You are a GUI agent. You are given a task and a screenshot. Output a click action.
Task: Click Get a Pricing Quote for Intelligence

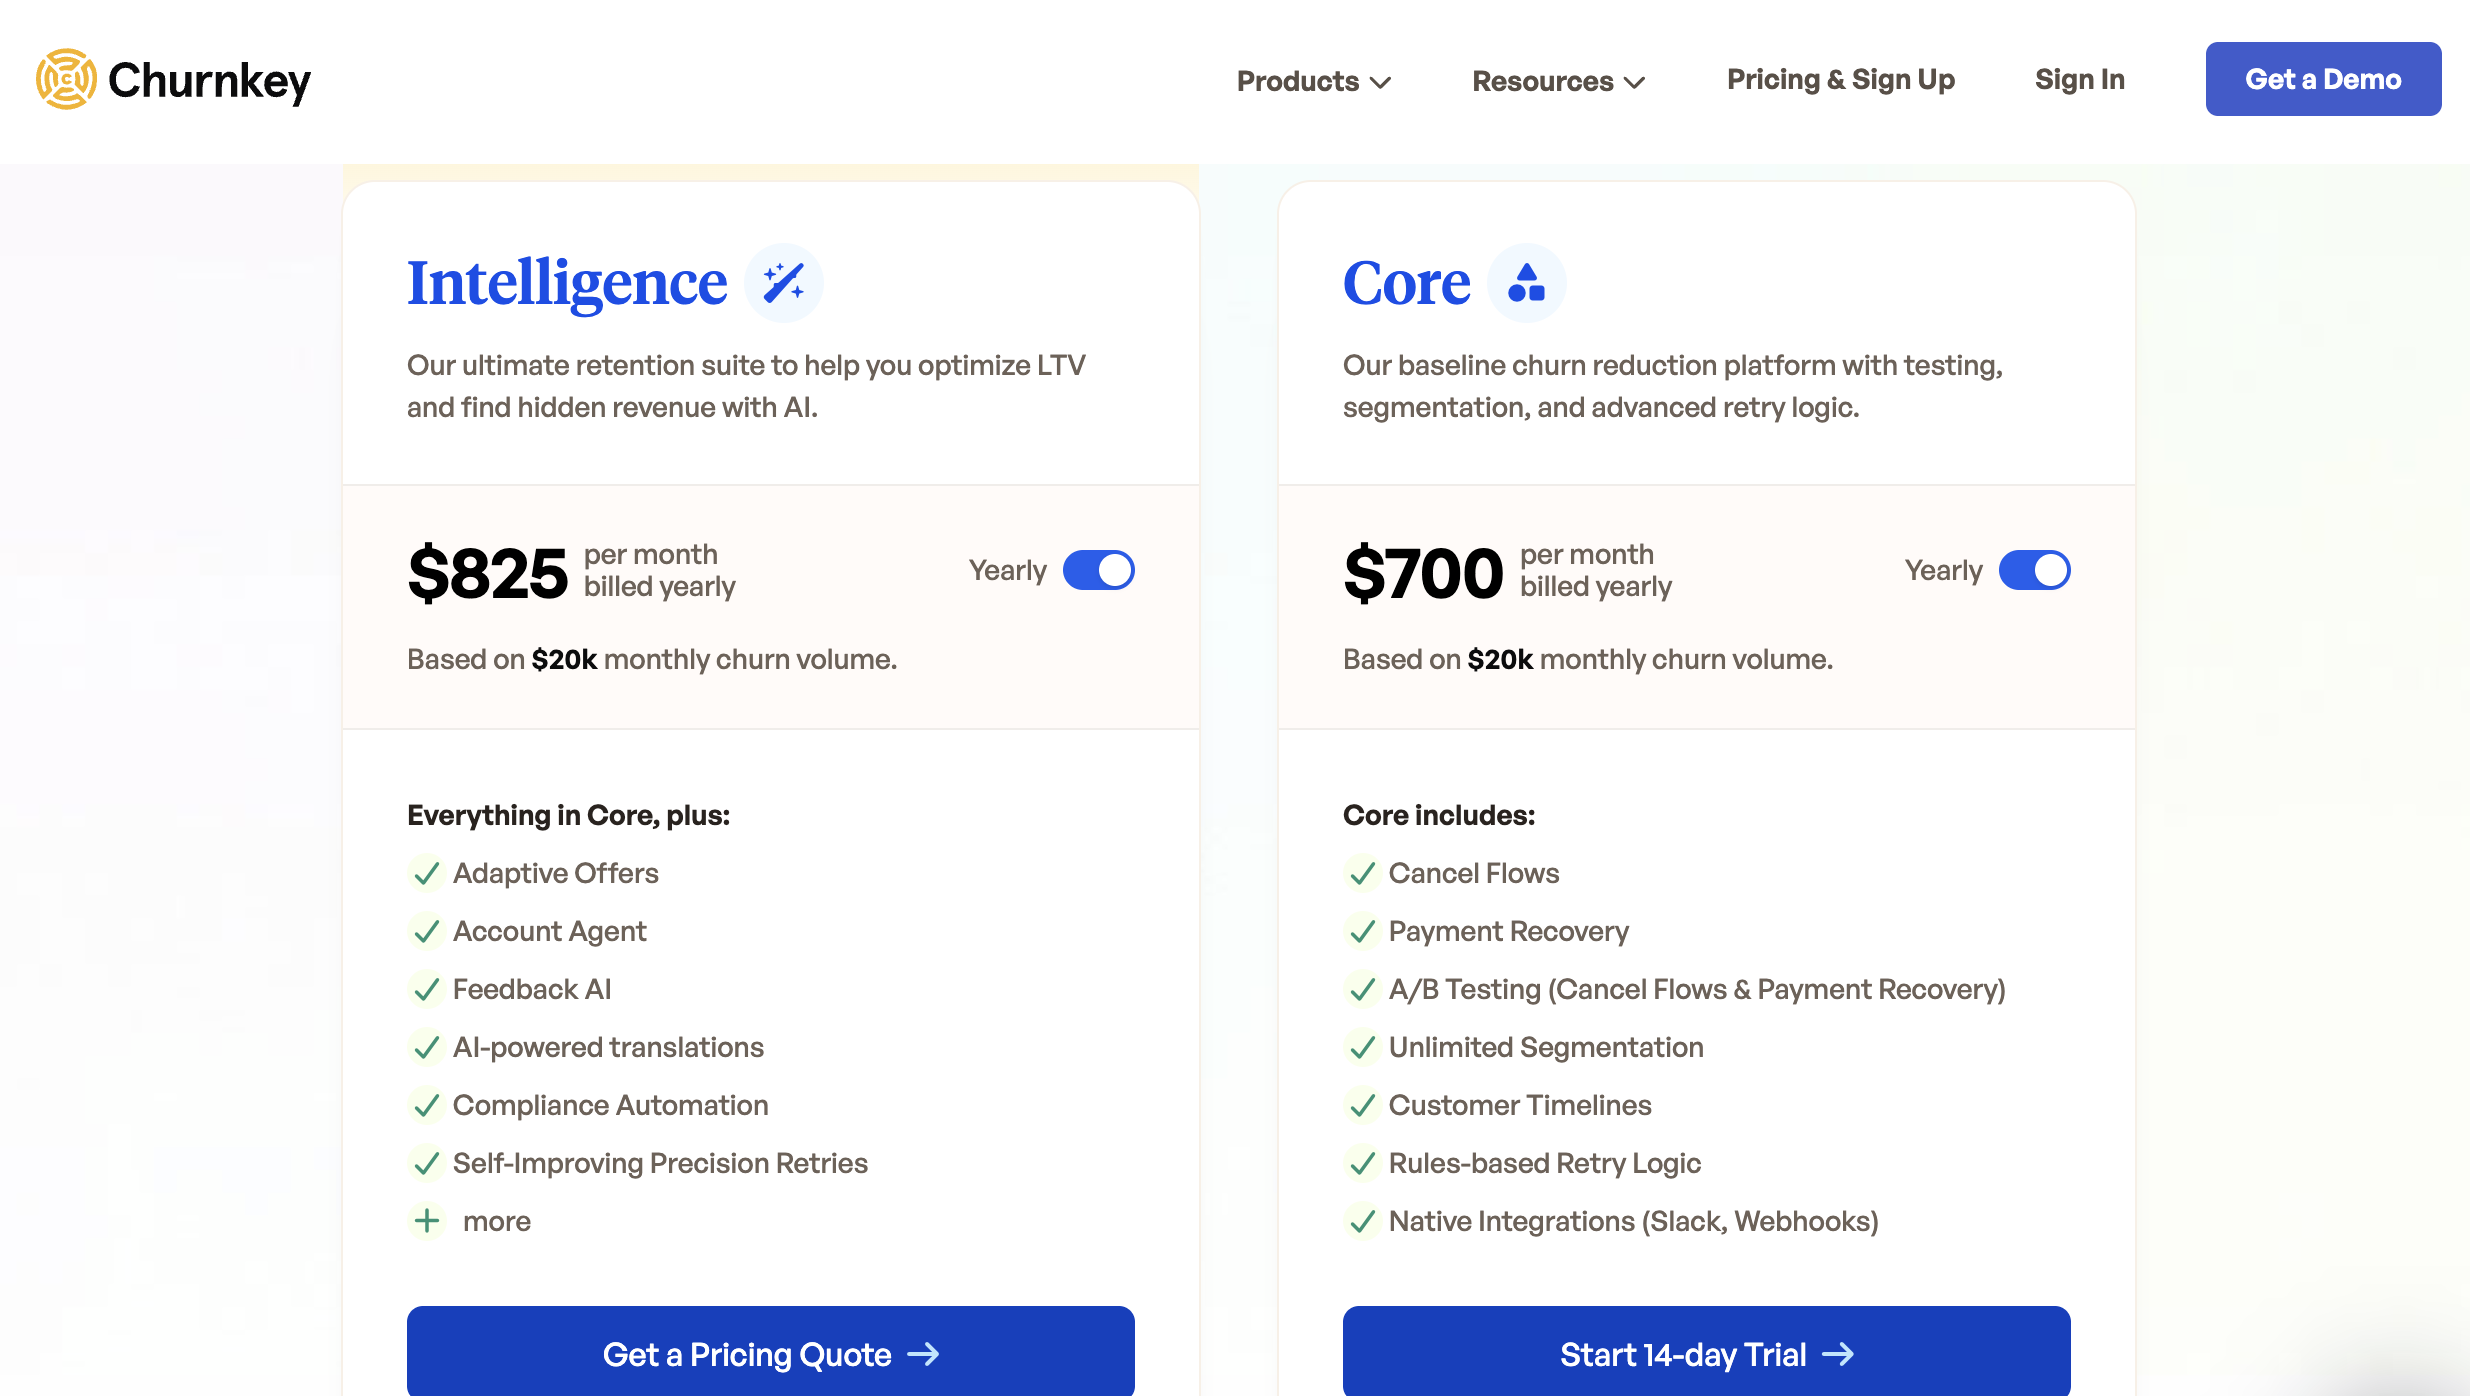[x=770, y=1354]
